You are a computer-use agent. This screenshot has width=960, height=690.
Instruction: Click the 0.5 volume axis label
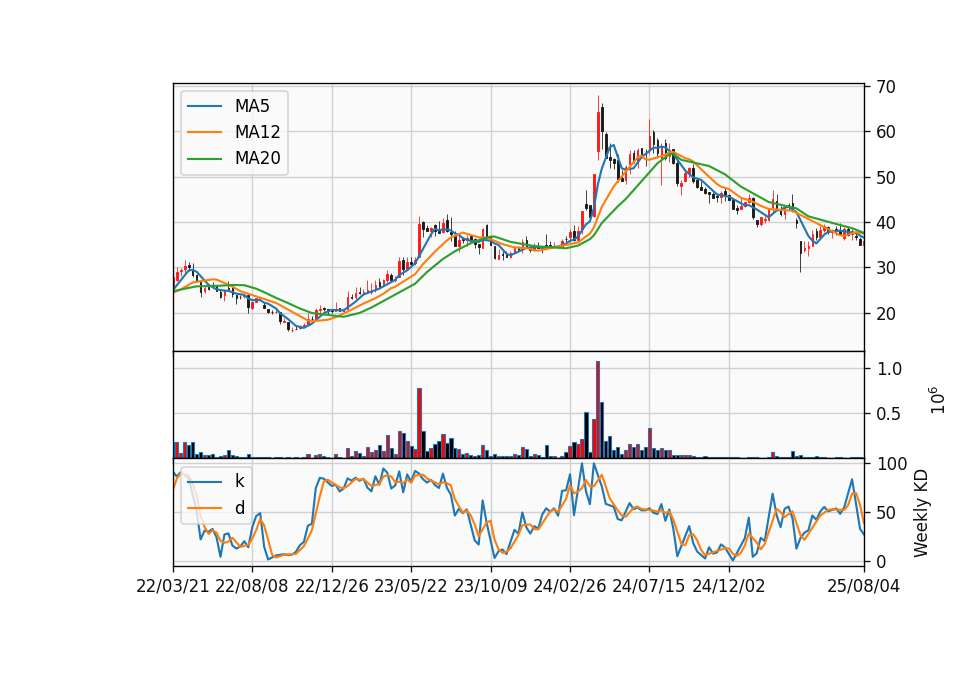pos(889,414)
